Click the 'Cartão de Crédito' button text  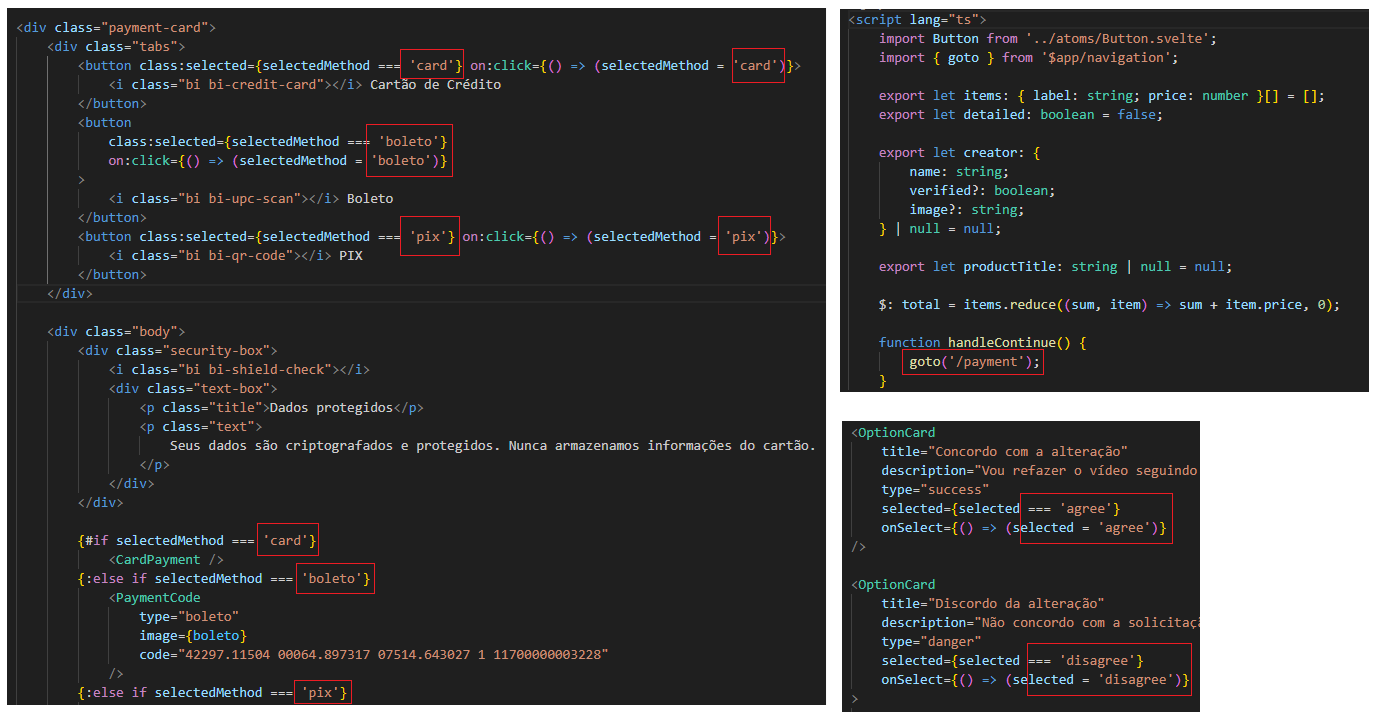pos(435,85)
